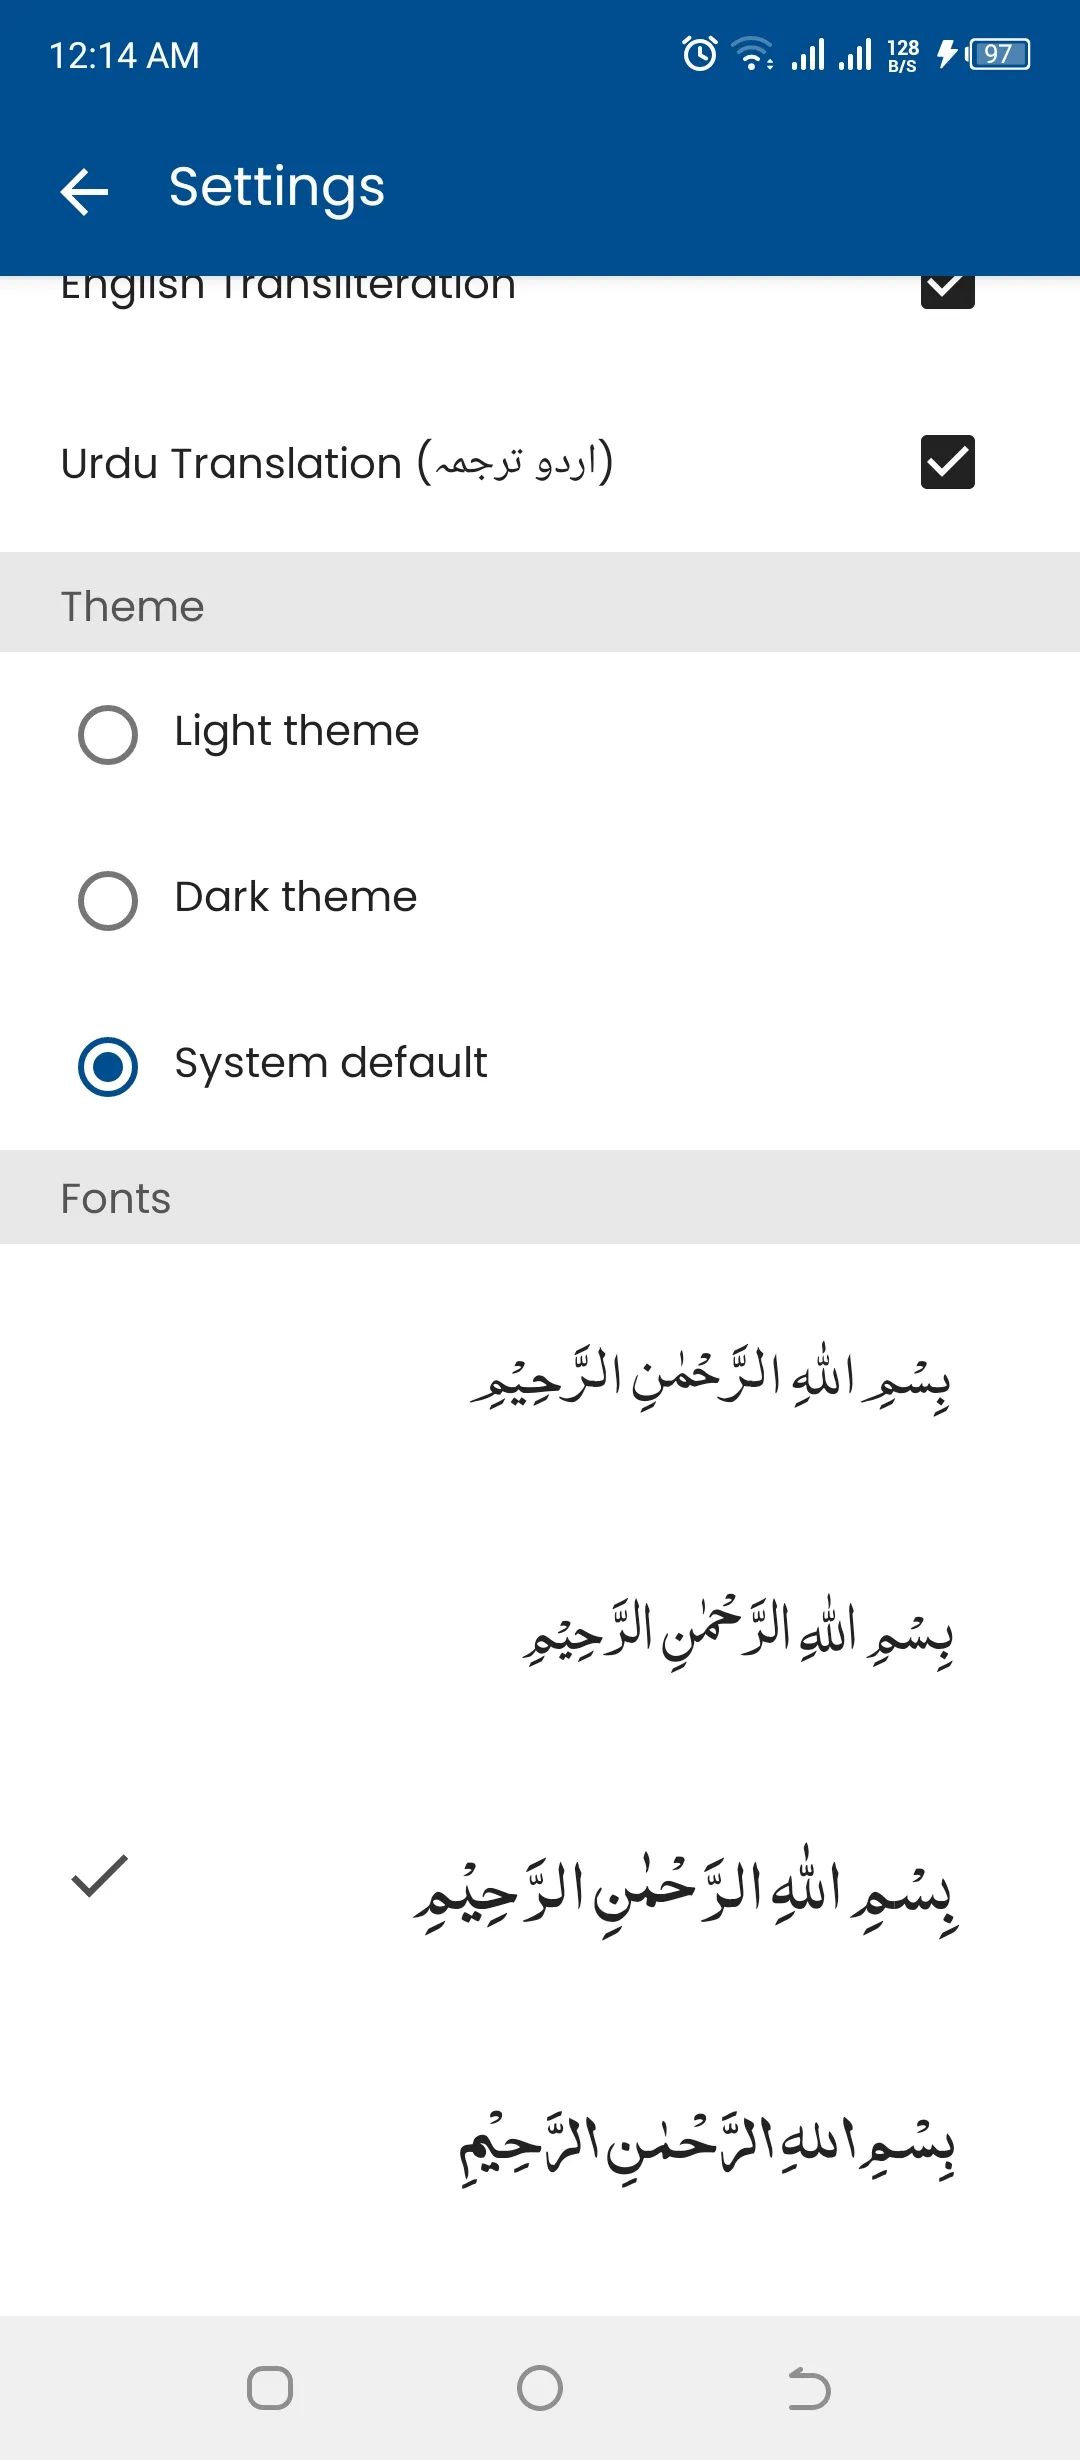Tap the signal strength icon

tap(806, 55)
